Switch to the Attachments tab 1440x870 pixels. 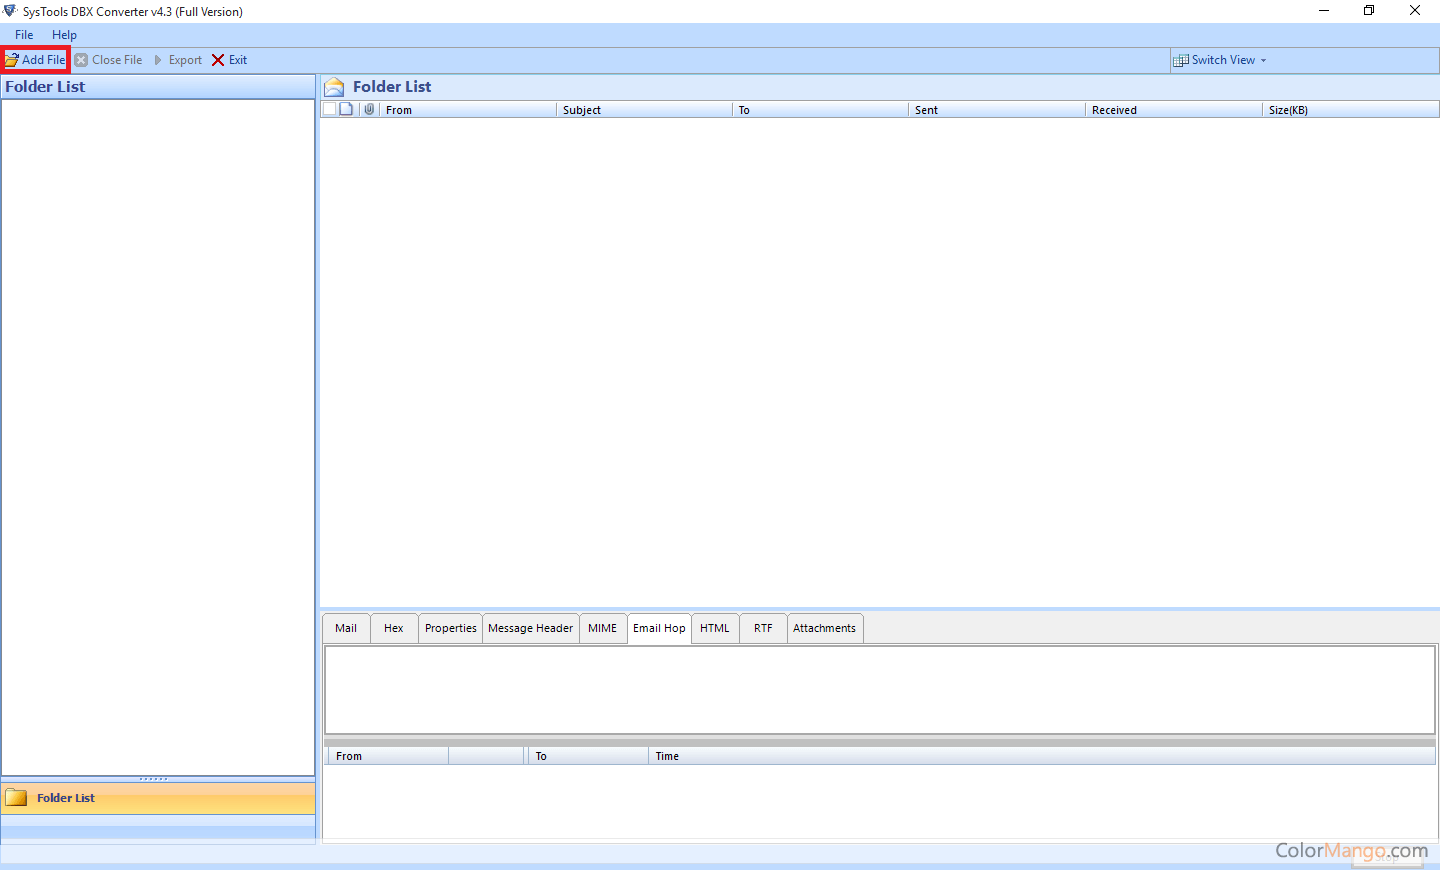click(x=825, y=628)
